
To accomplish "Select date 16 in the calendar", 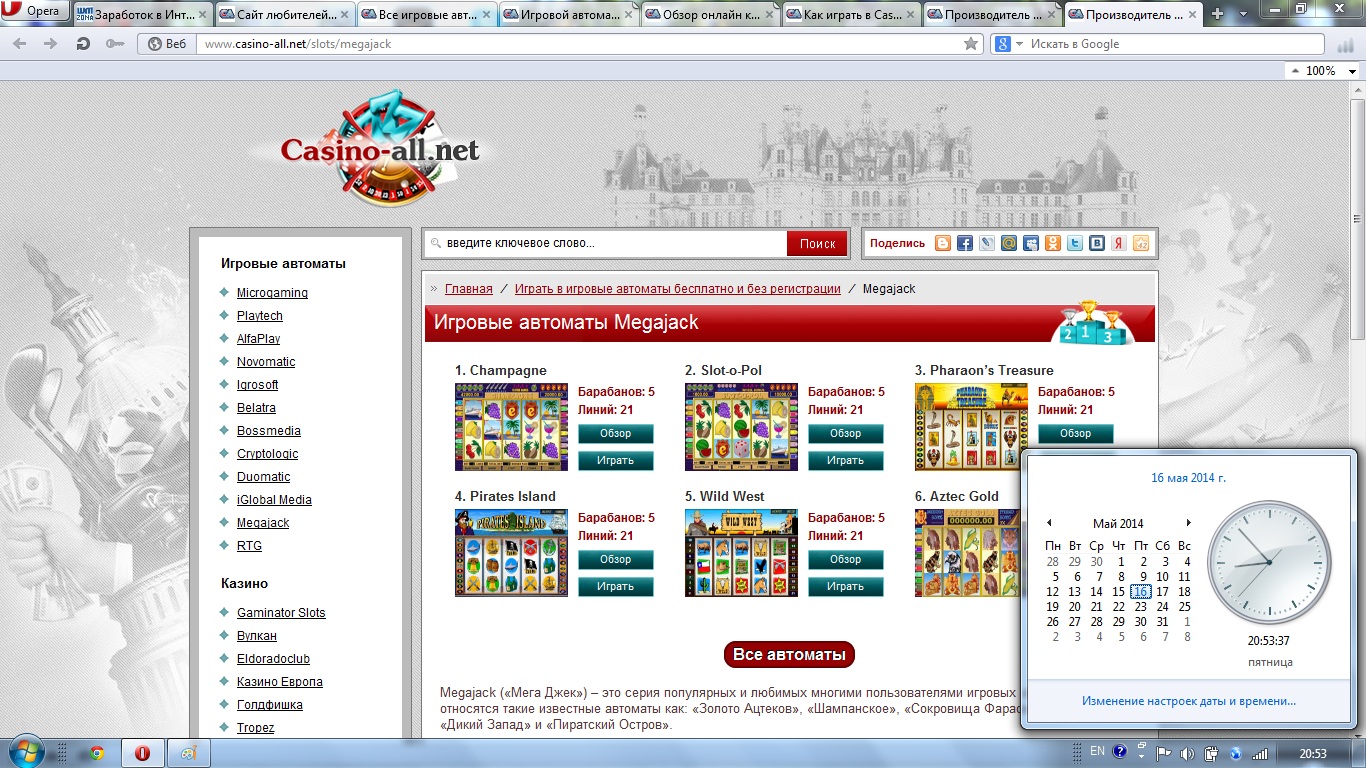I will point(1140,592).
